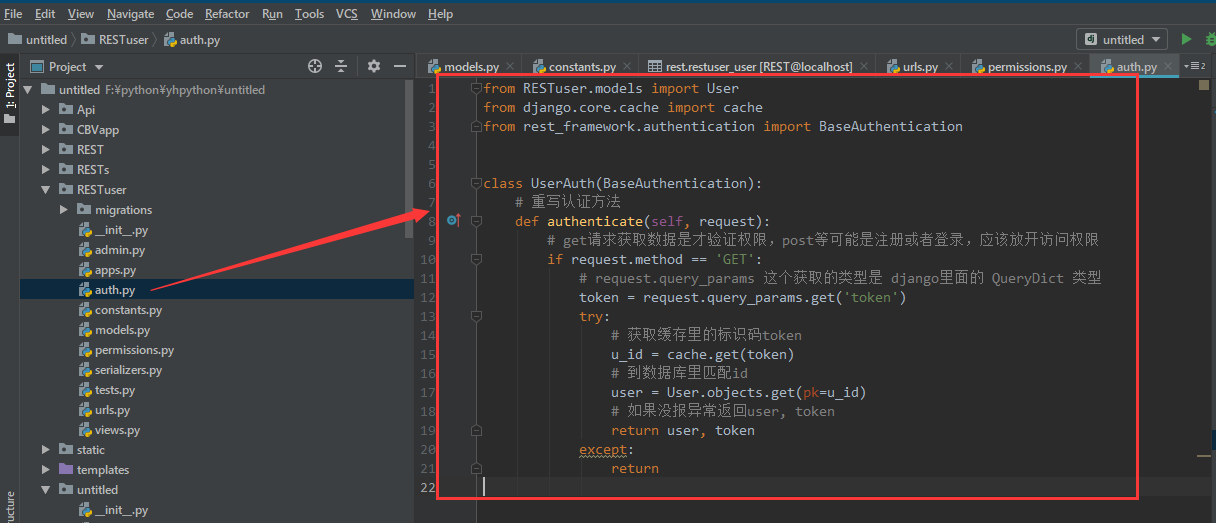The height and width of the screenshot is (523, 1216).
Task: Fold the import block at line 1
Action: (476, 89)
